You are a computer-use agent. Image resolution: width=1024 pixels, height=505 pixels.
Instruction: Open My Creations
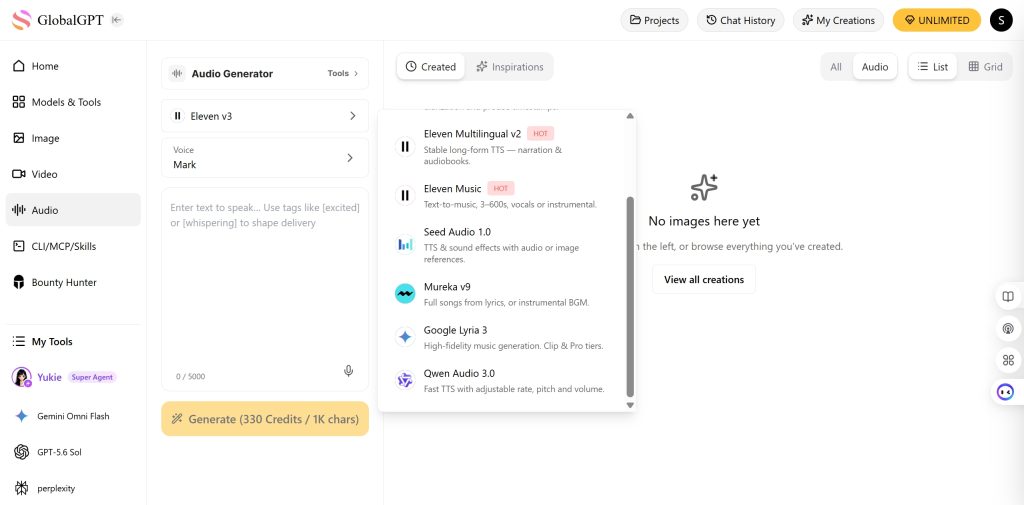tap(839, 20)
